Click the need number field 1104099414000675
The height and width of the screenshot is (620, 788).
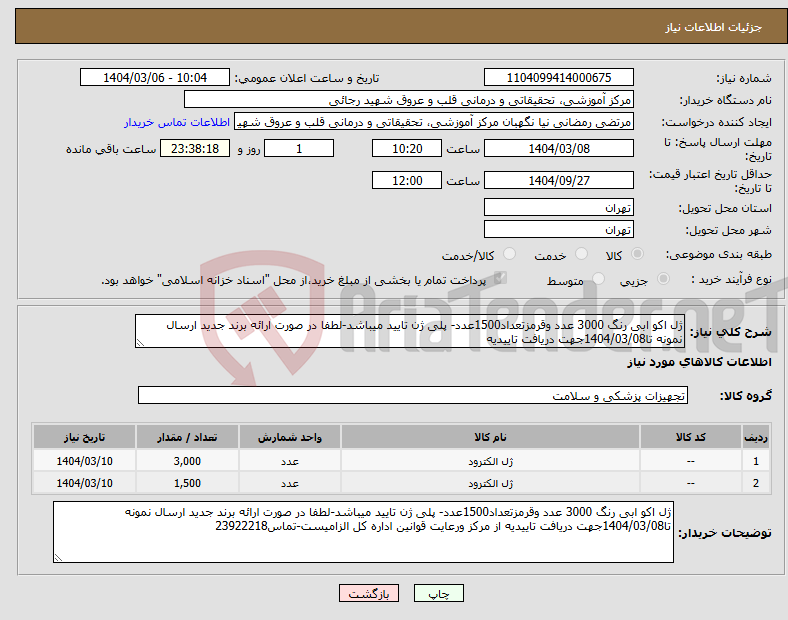tap(558, 77)
